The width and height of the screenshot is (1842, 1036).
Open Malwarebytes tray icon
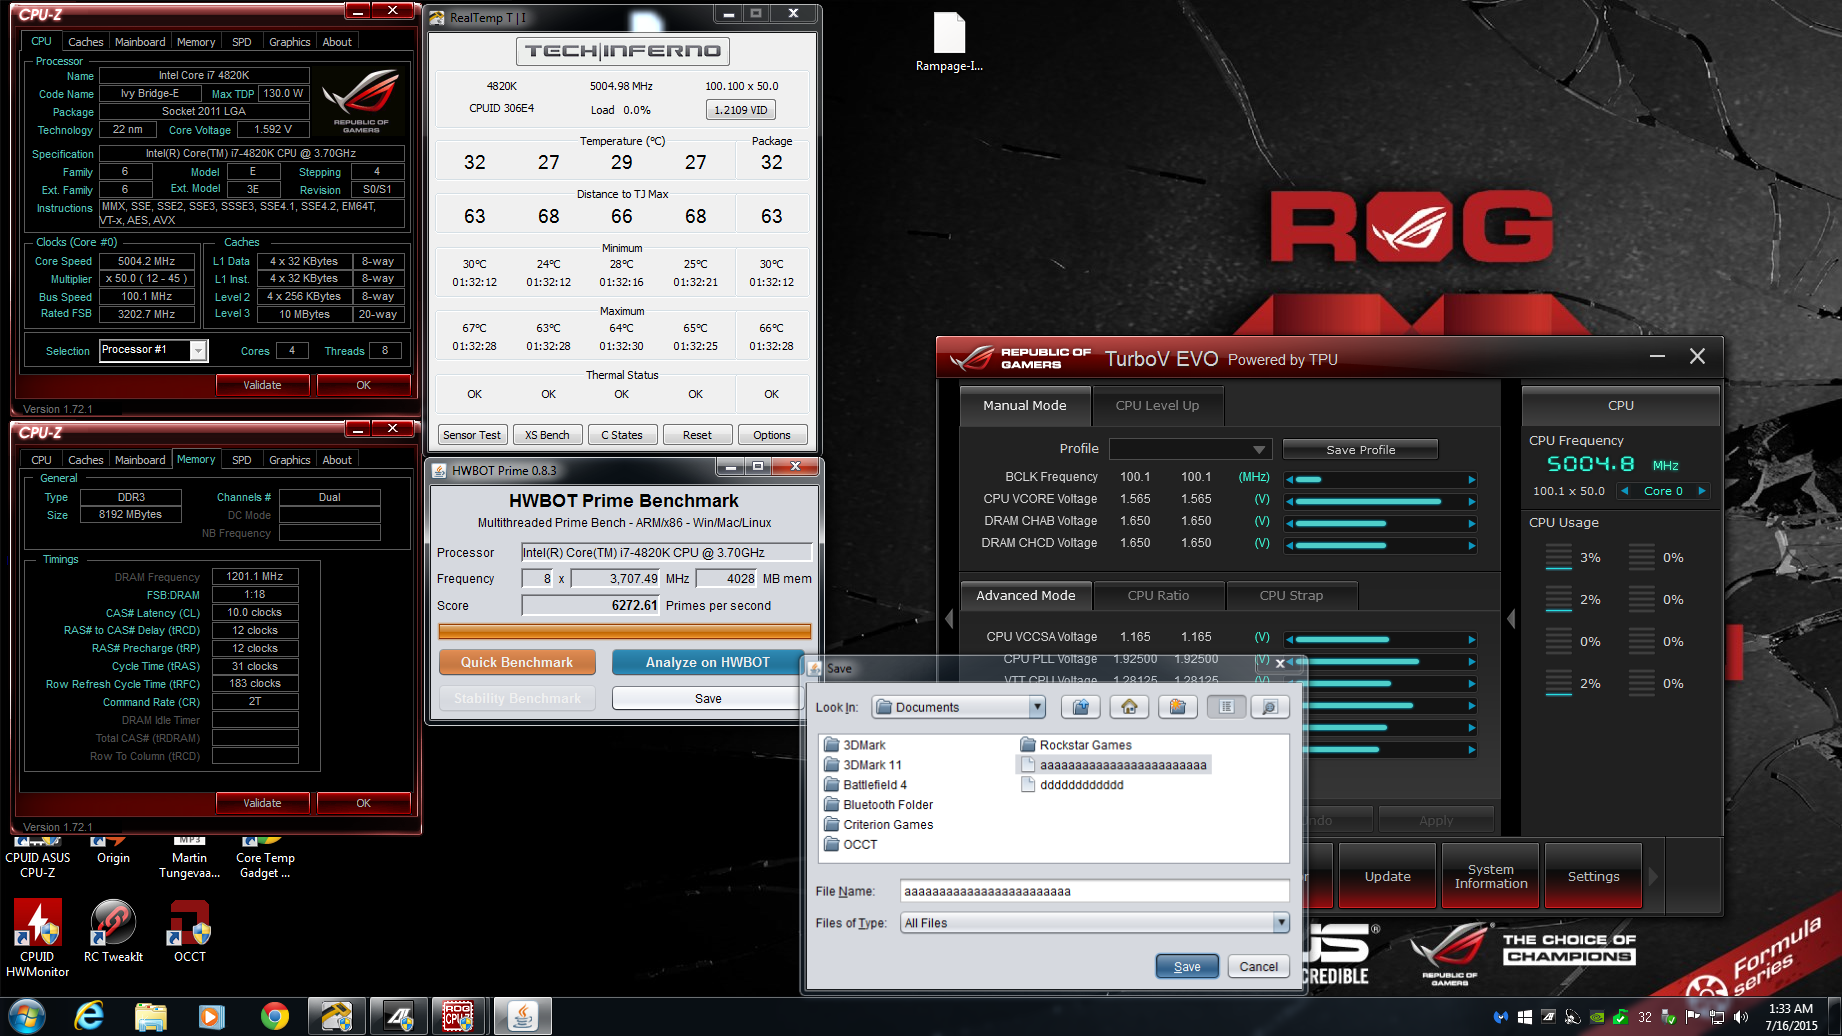(1500, 1017)
